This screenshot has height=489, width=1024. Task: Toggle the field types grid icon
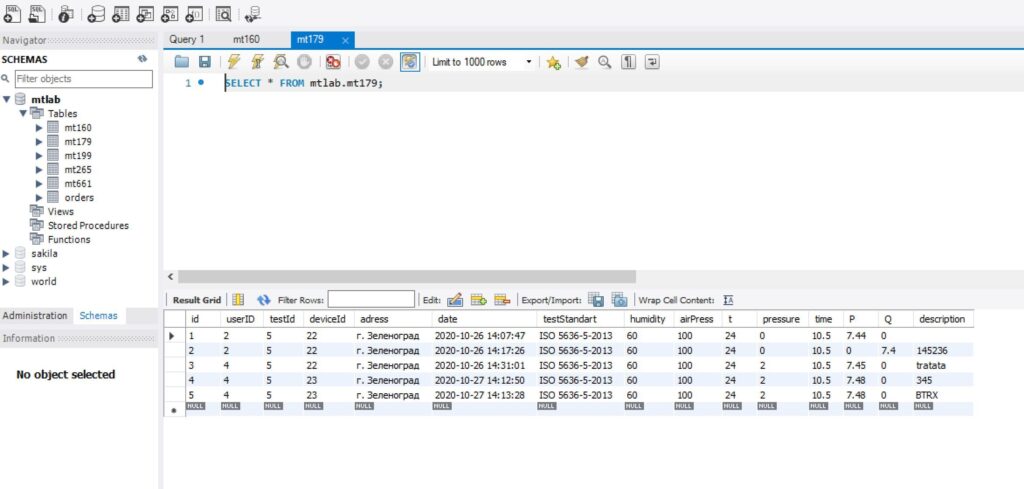[x=238, y=300]
